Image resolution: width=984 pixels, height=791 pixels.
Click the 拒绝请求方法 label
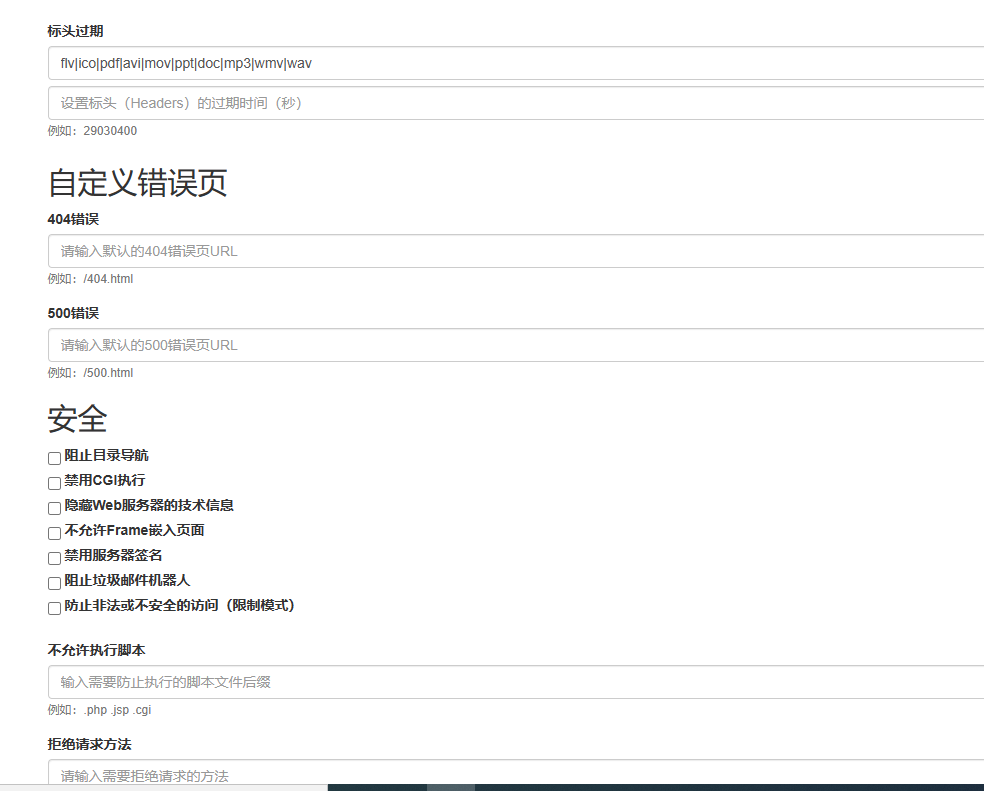click(90, 745)
